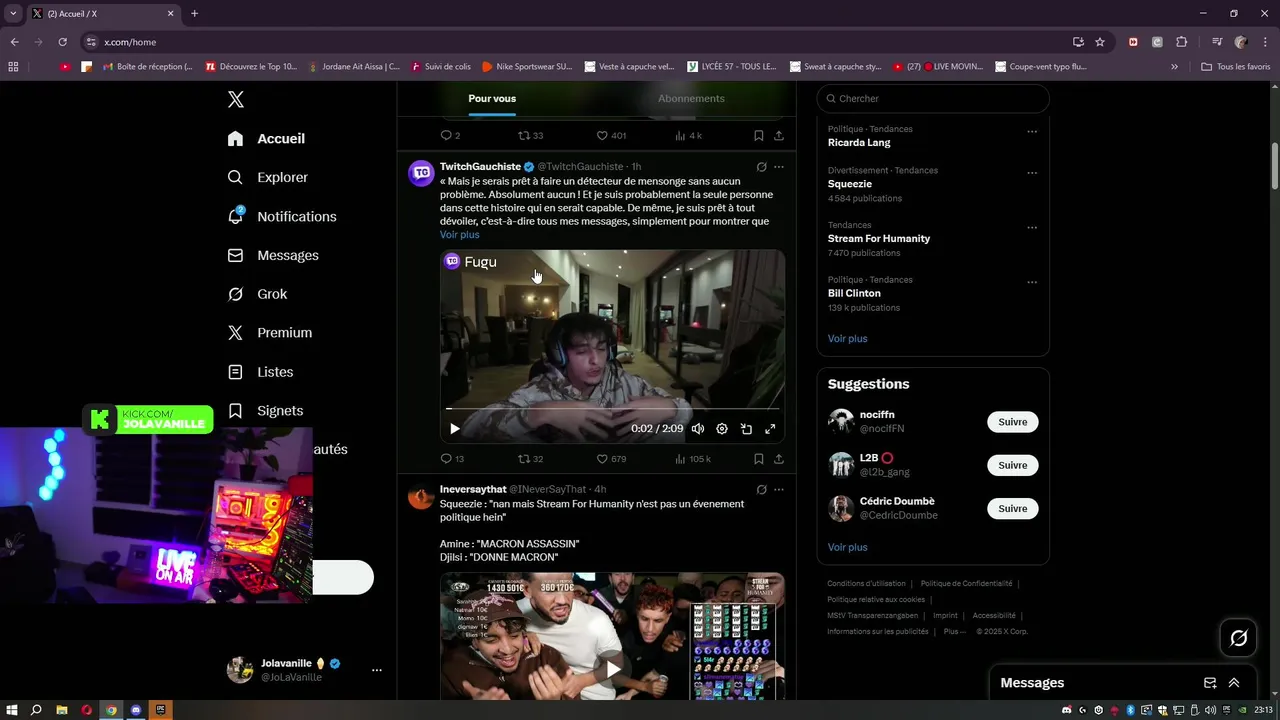Play the Stream For Humanity video
Image resolution: width=1280 pixels, height=720 pixels.
click(612, 667)
